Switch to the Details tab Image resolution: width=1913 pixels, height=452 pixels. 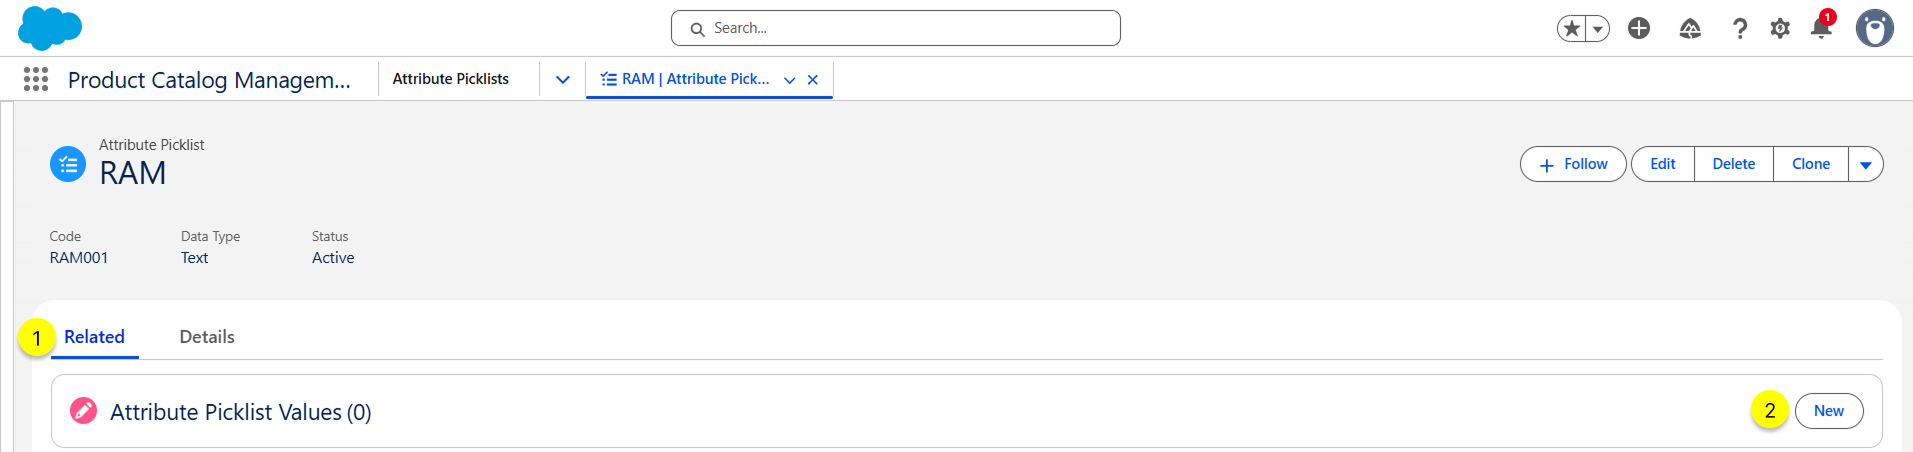207,337
